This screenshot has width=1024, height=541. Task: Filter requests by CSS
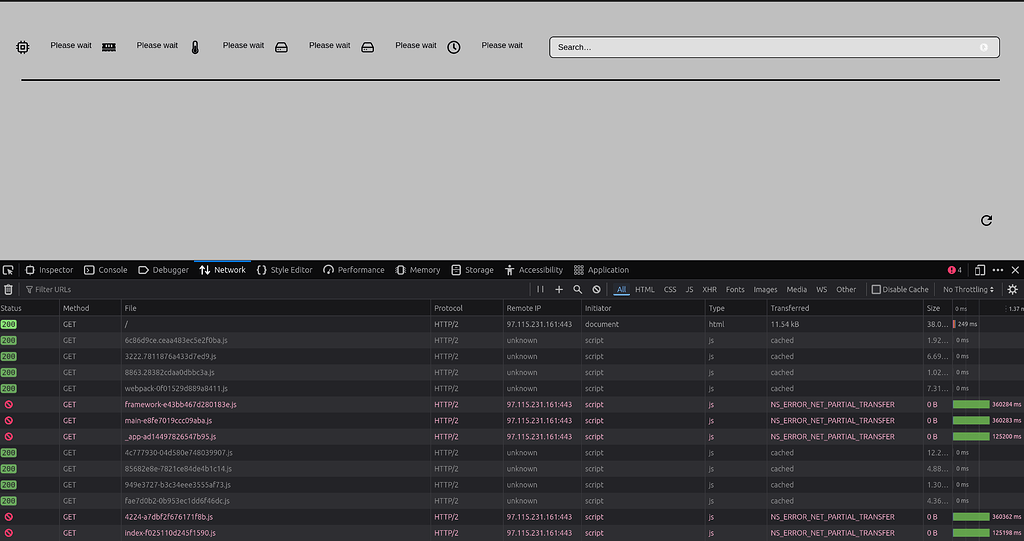pos(670,289)
